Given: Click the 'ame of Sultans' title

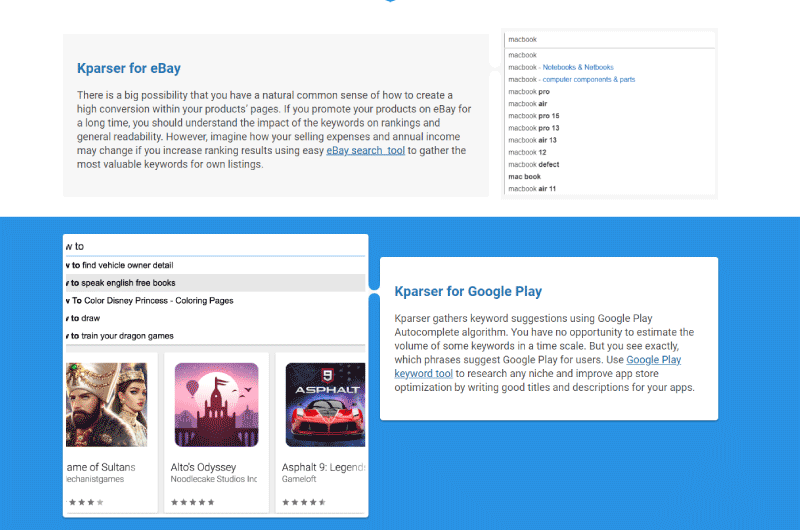Looking at the screenshot, I should [101, 467].
